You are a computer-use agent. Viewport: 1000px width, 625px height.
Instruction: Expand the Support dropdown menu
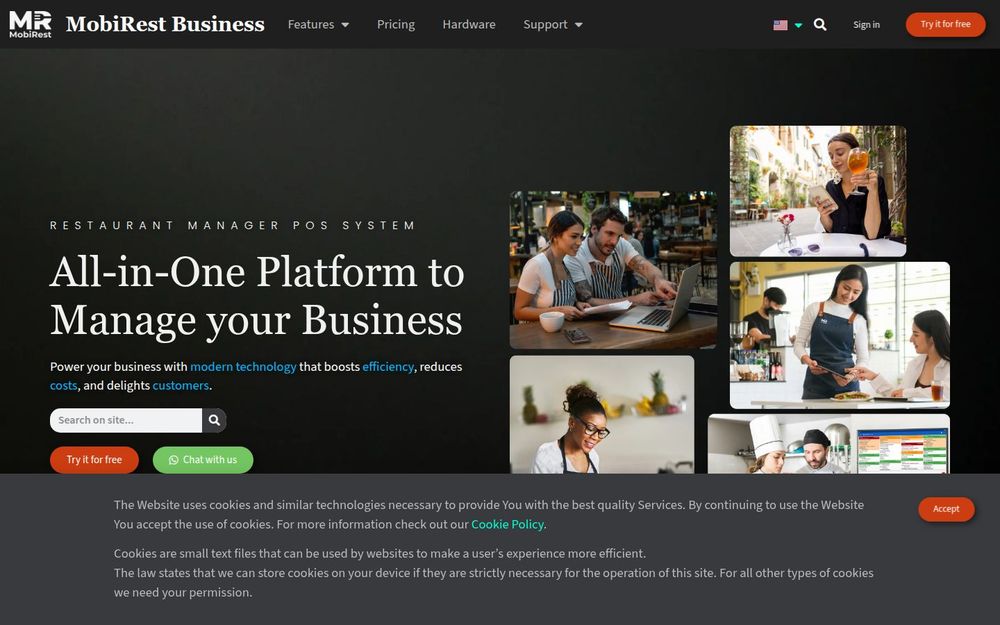pyautogui.click(x=553, y=24)
